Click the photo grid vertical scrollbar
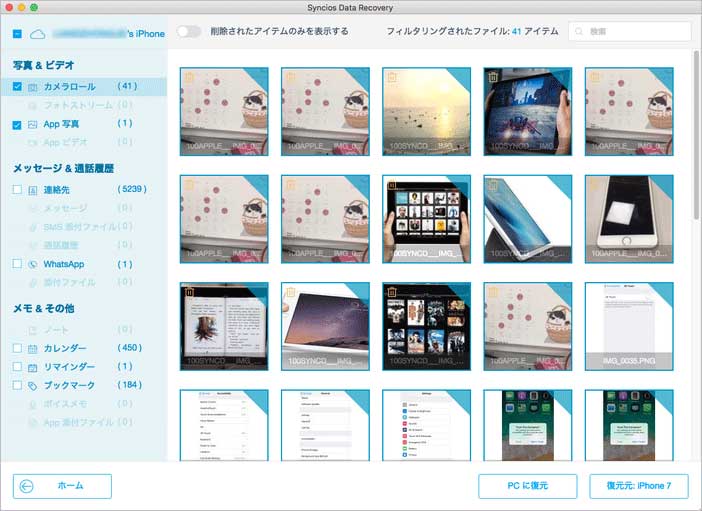 click(696, 134)
